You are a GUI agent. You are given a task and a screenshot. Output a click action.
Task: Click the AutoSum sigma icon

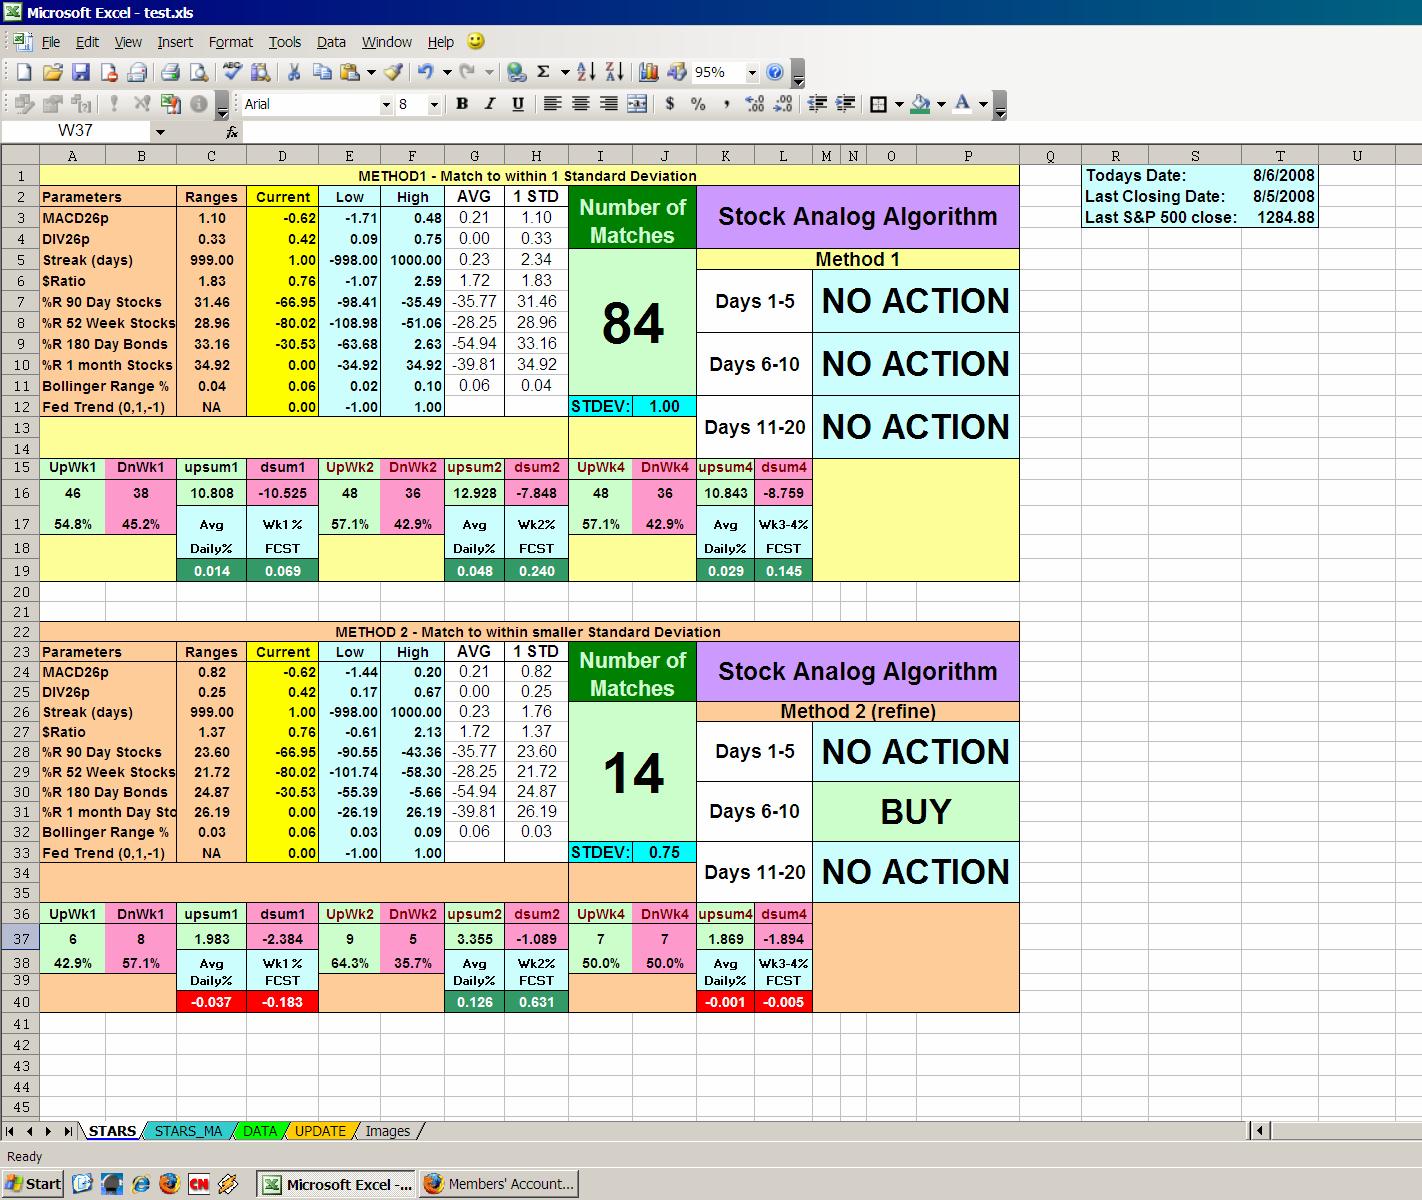click(x=543, y=72)
